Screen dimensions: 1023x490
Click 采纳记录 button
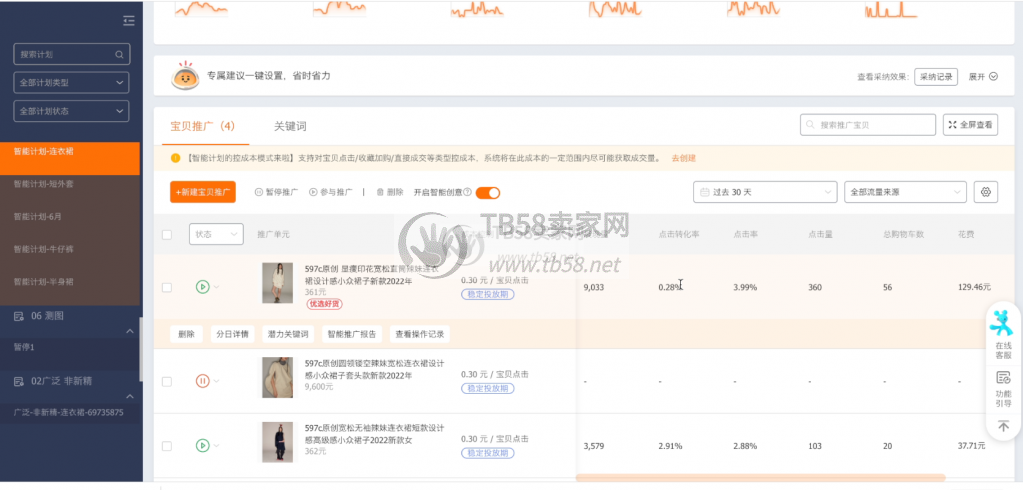pos(936,76)
